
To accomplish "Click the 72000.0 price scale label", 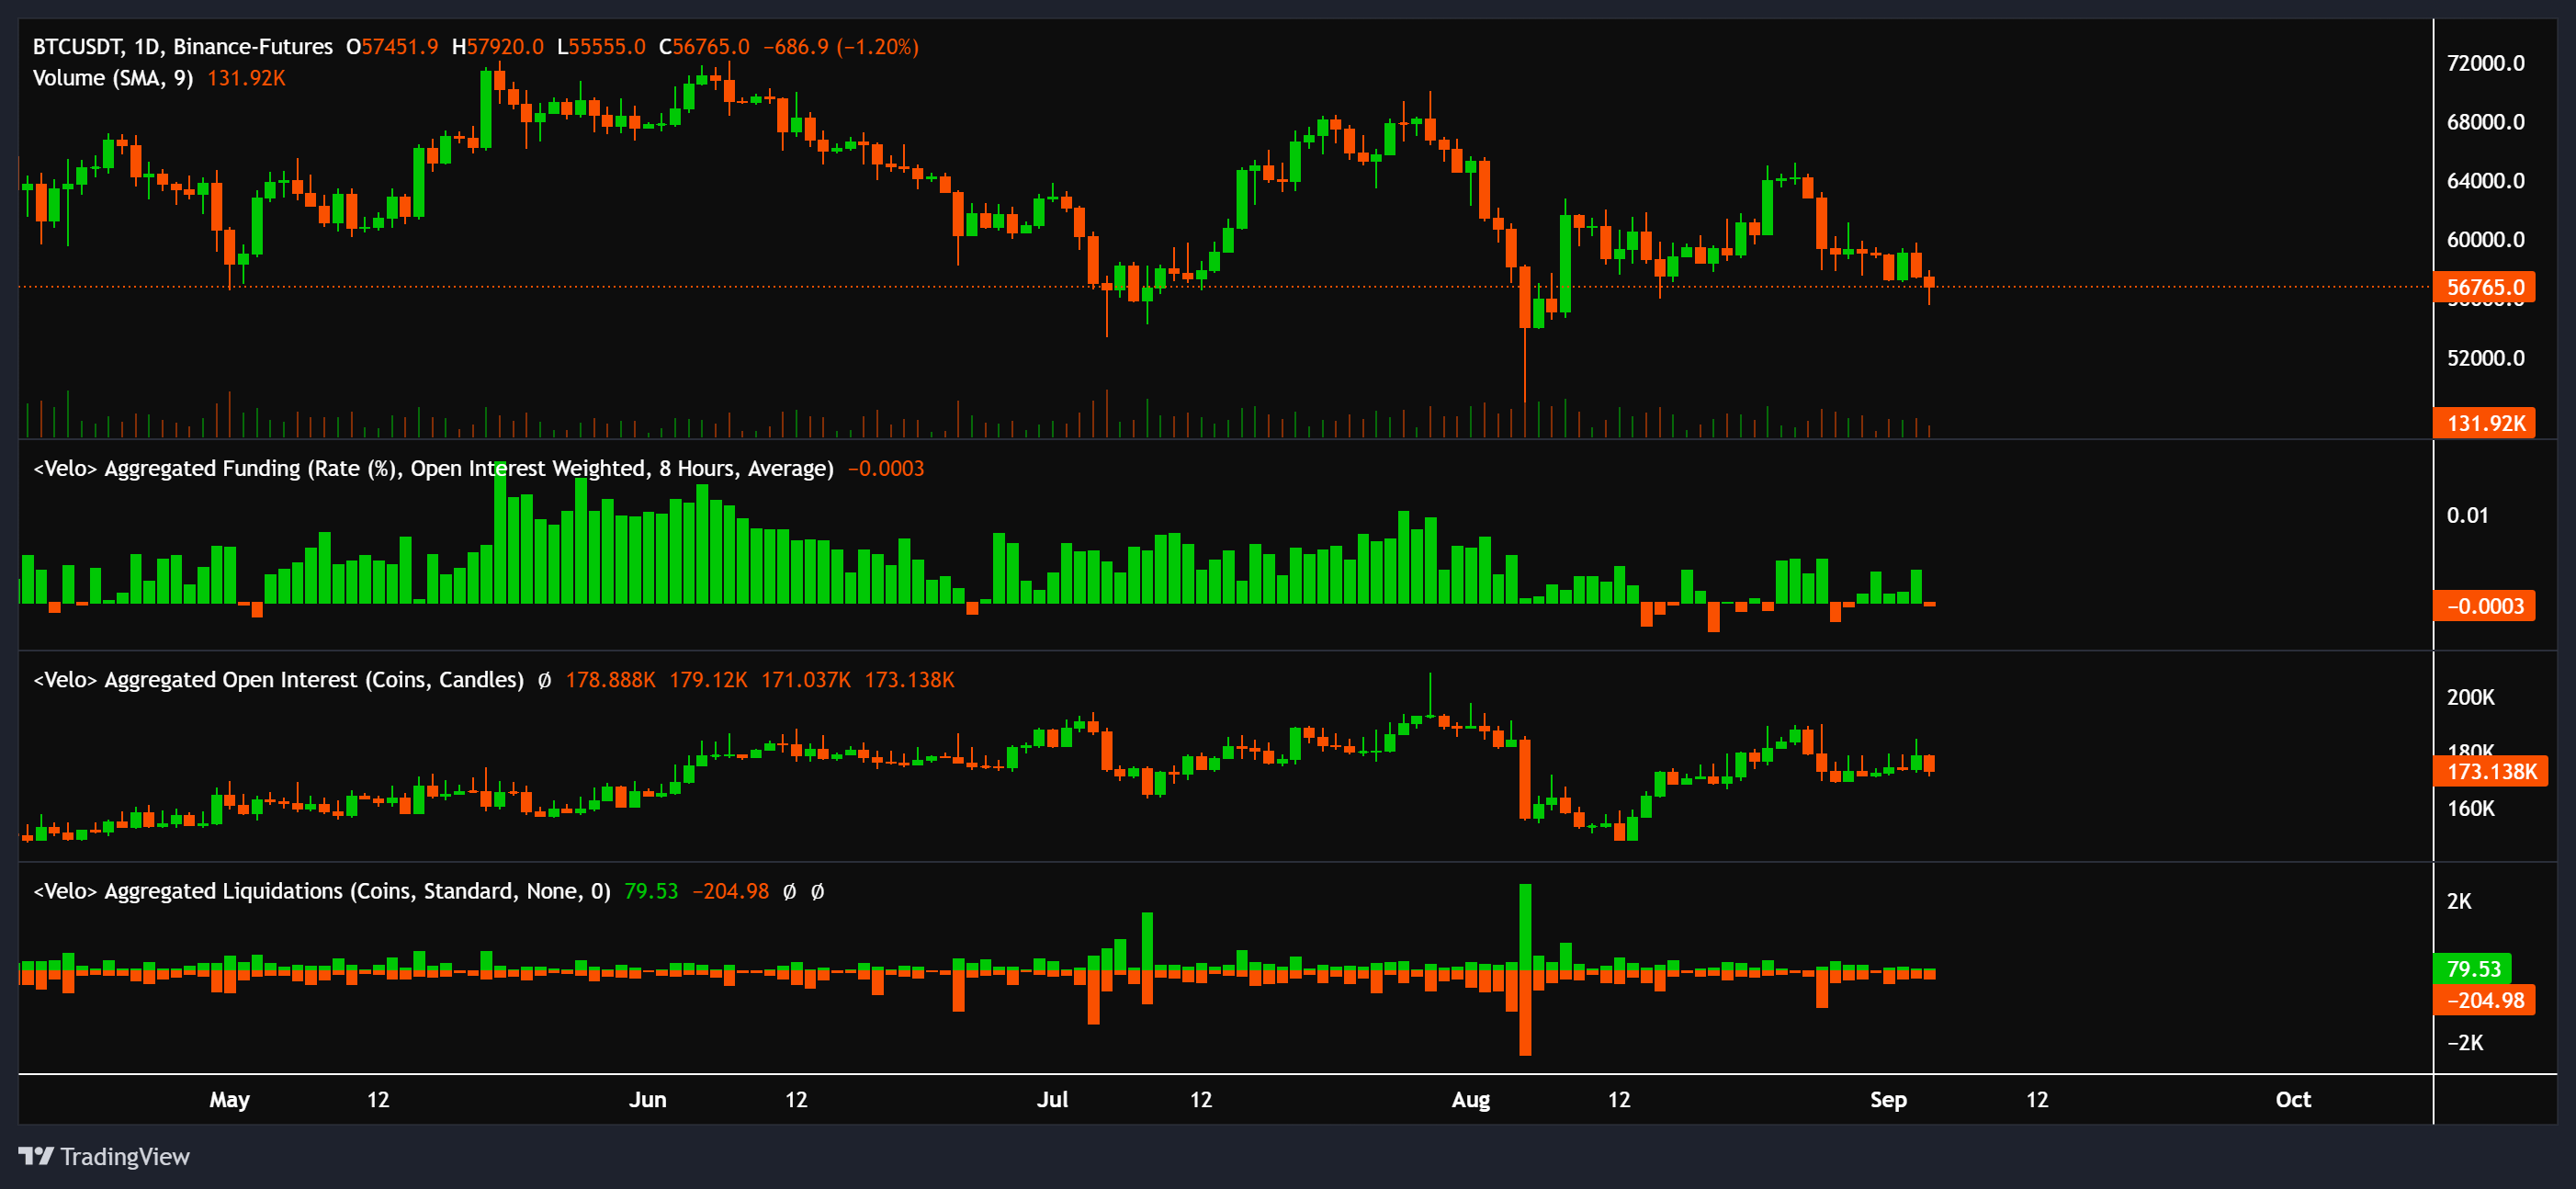I will coord(2484,63).
